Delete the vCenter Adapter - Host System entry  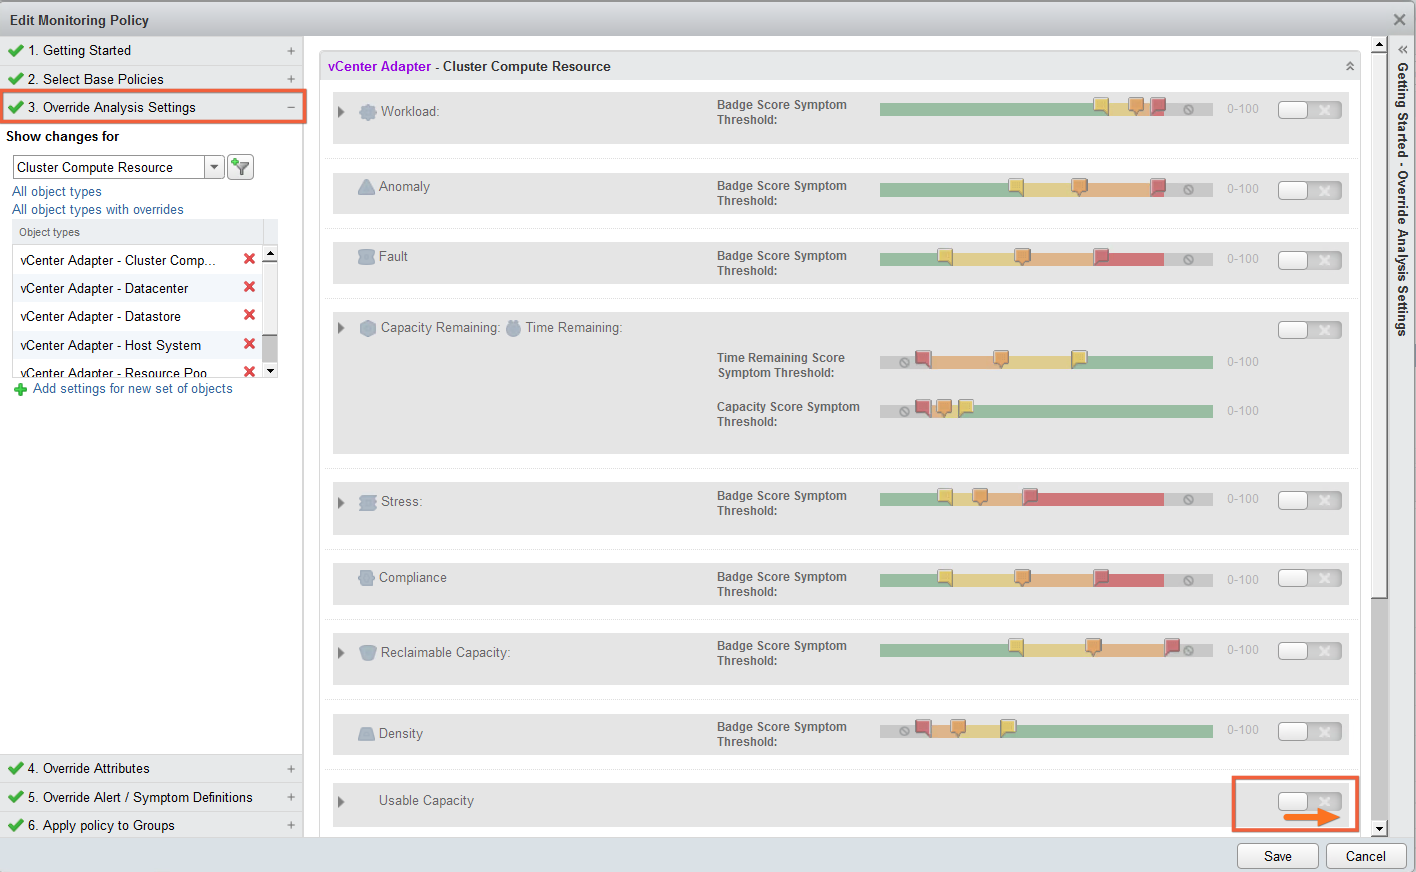[249, 344]
